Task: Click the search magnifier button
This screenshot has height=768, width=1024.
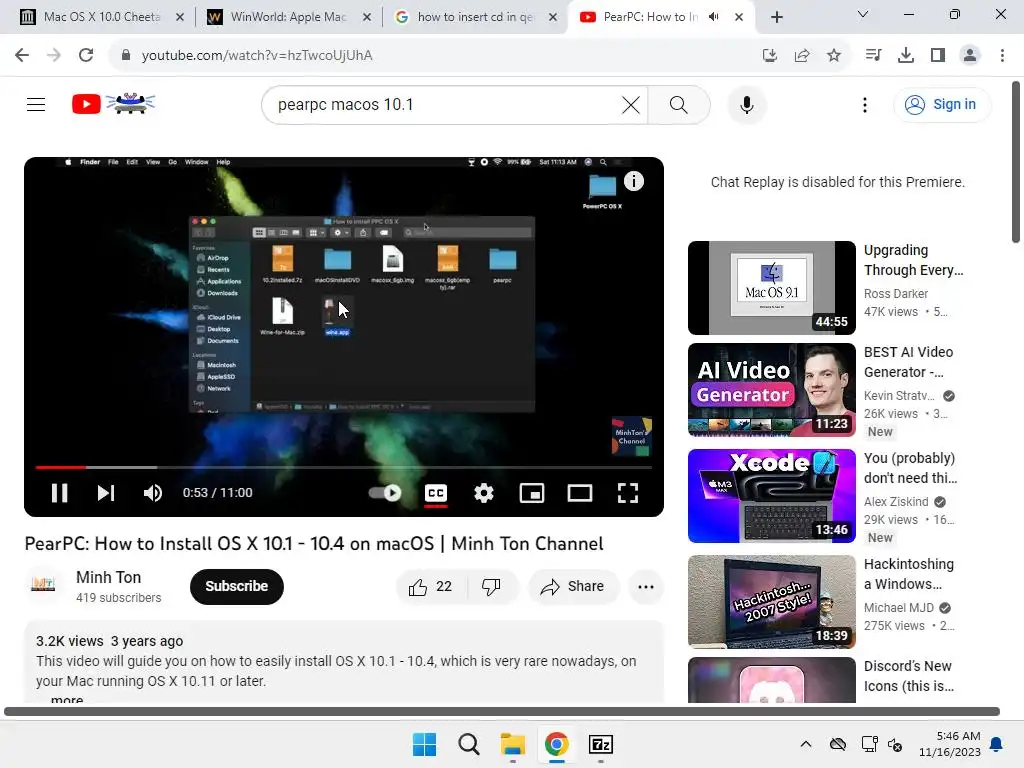Action: tap(679, 104)
